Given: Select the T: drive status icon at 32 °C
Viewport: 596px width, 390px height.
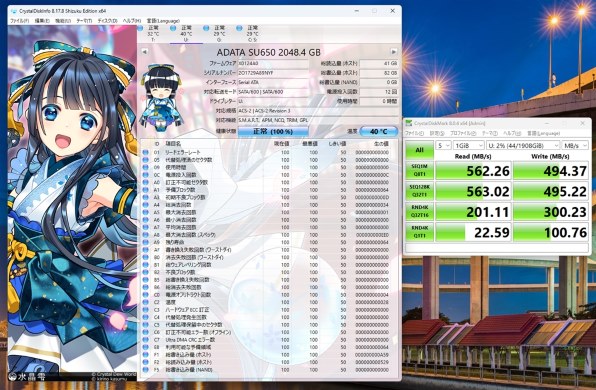Looking at the screenshot, I should point(140,28).
